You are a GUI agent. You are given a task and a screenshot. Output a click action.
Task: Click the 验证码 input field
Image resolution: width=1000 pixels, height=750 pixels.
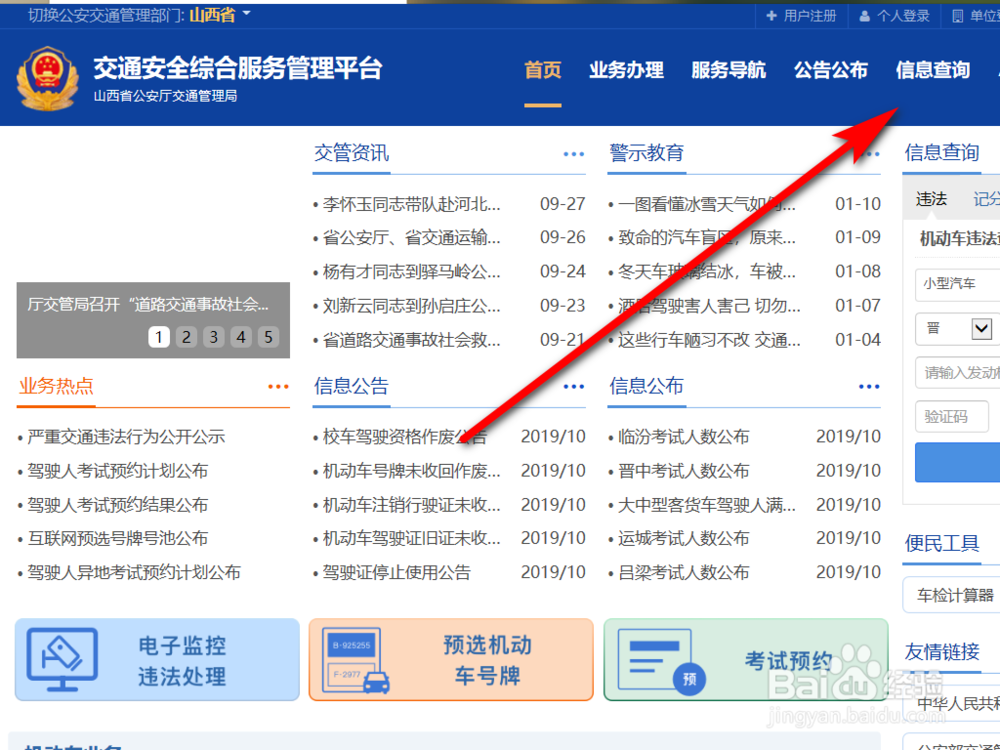coord(951,417)
